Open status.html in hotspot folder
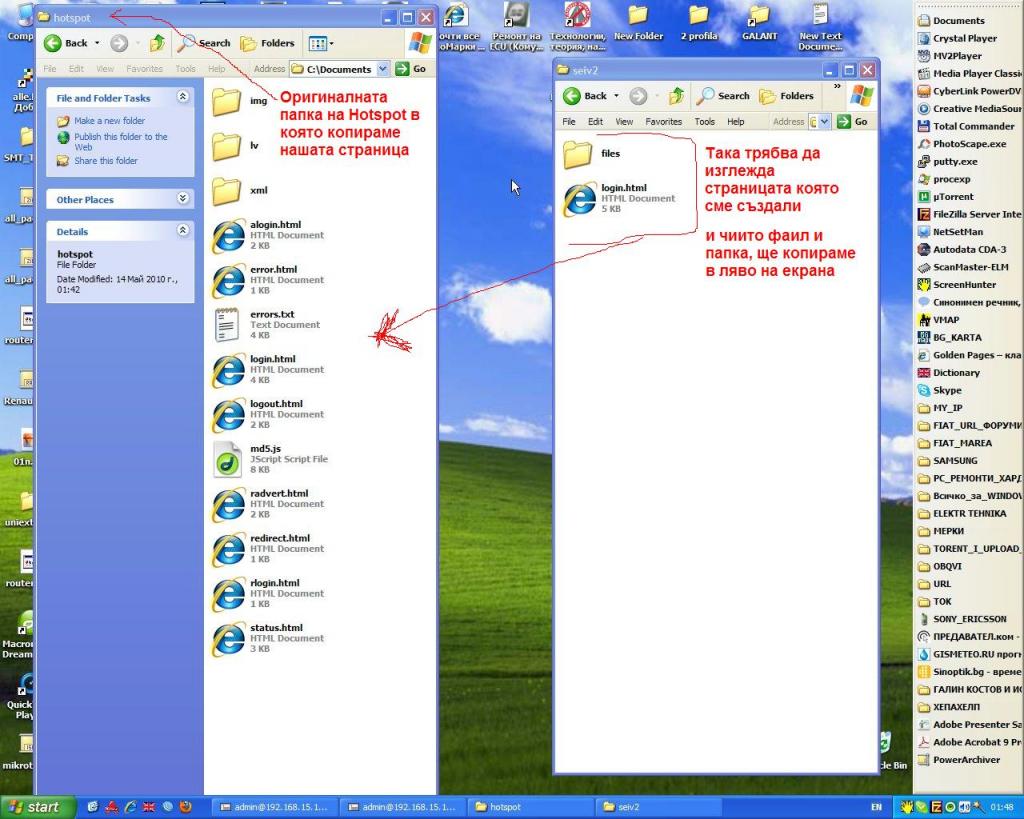 click(228, 638)
